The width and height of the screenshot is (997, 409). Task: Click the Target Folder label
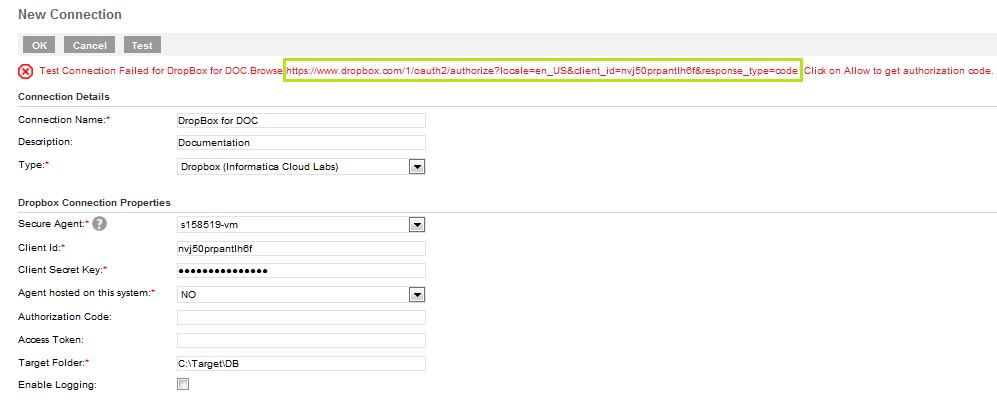pyautogui.click(x=52, y=362)
